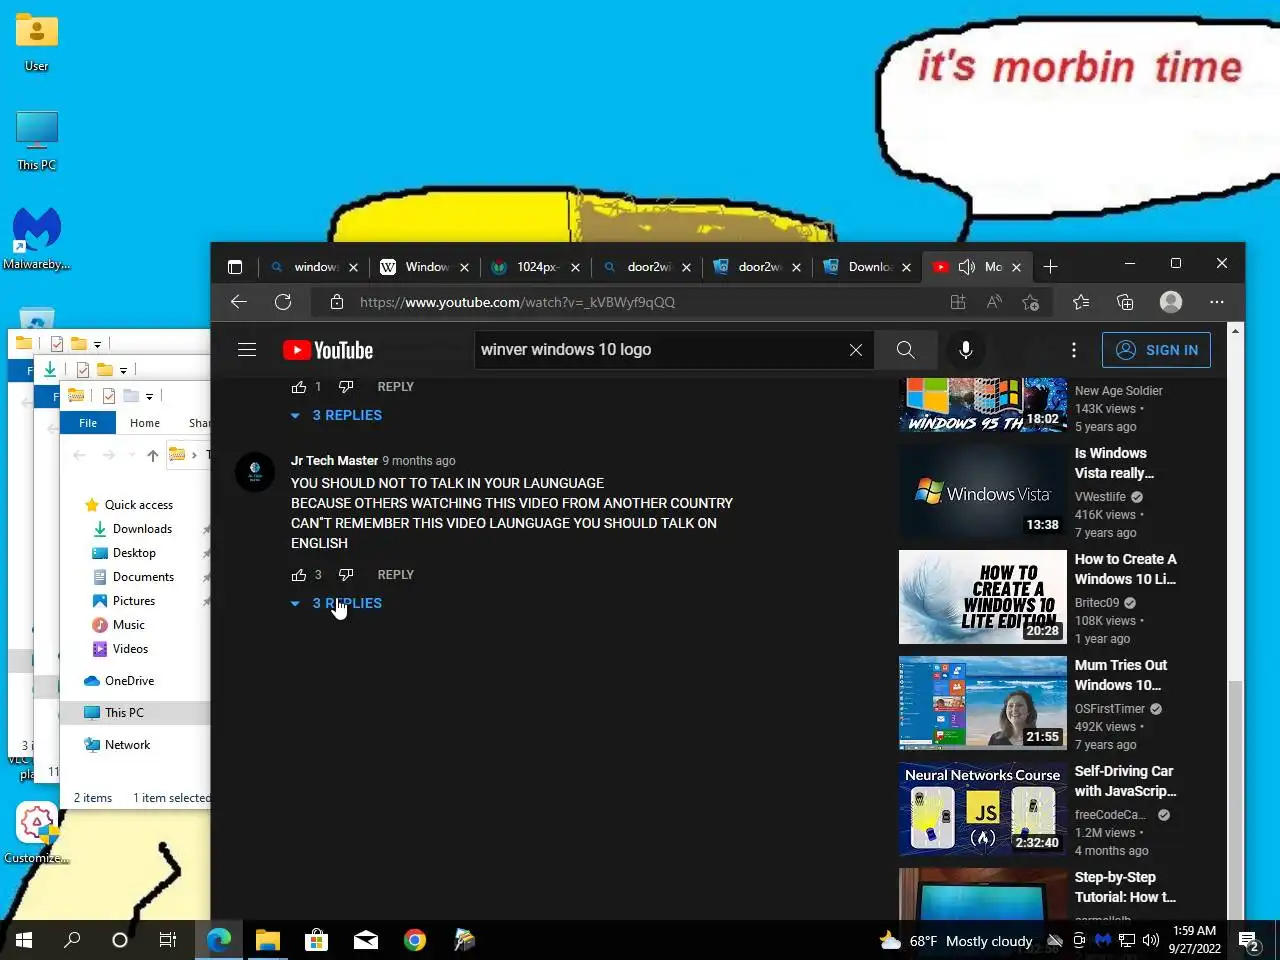
Task: Go back in the Edge browser
Action: tap(238, 302)
